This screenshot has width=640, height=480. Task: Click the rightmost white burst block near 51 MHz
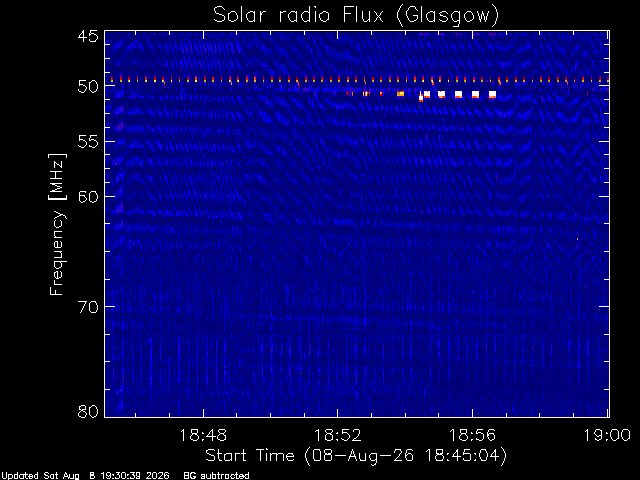coord(492,95)
